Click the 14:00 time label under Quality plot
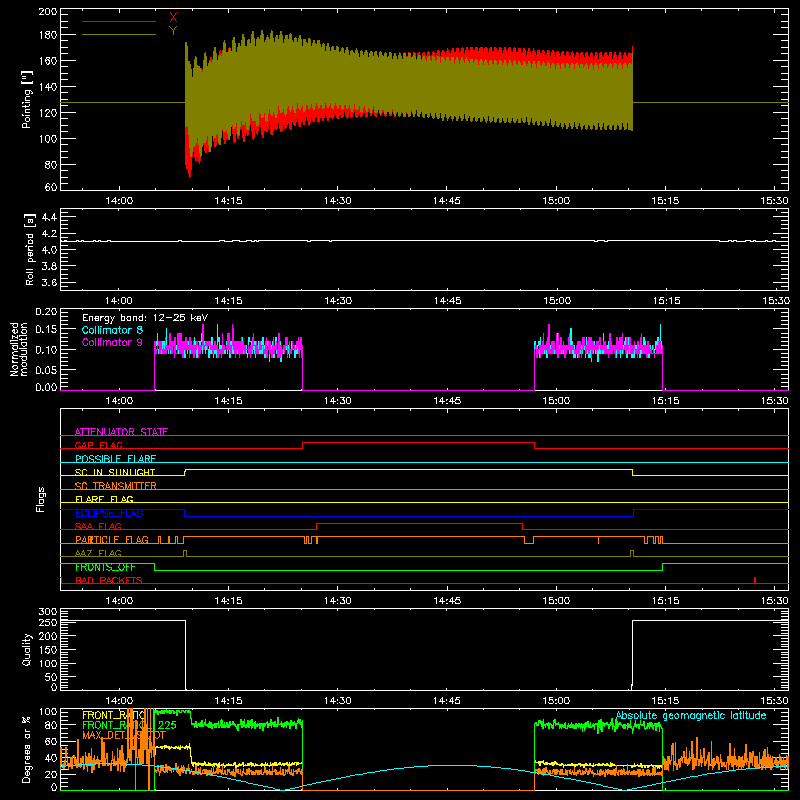 point(119,701)
